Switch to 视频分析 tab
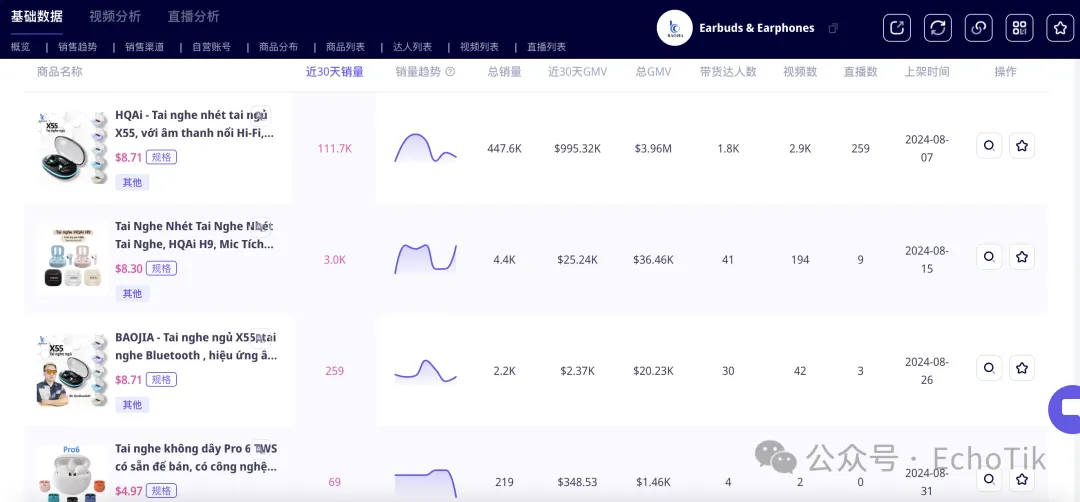This screenshot has width=1080, height=502. point(115,16)
